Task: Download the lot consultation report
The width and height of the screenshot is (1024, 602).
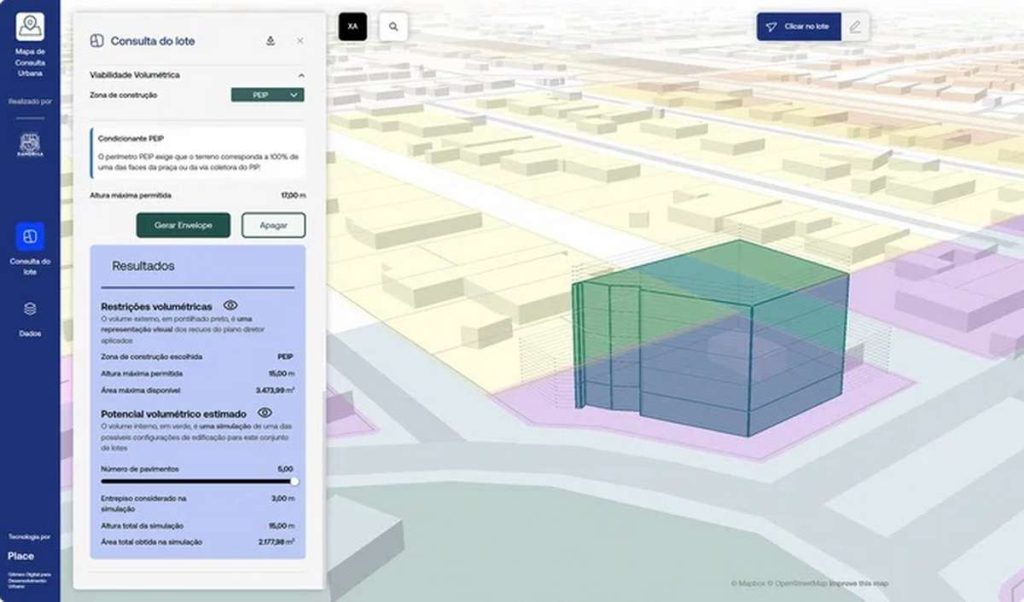Action: click(270, 41)
